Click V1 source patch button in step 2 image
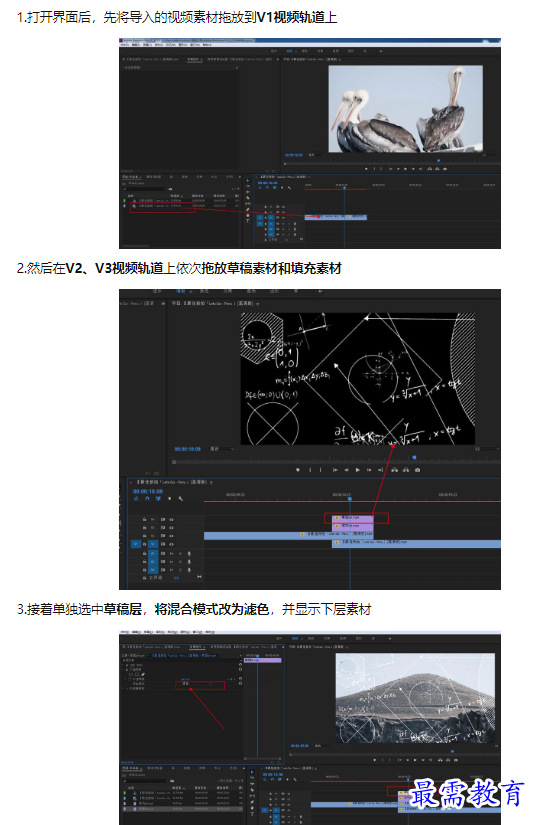 tap(136, 544)
